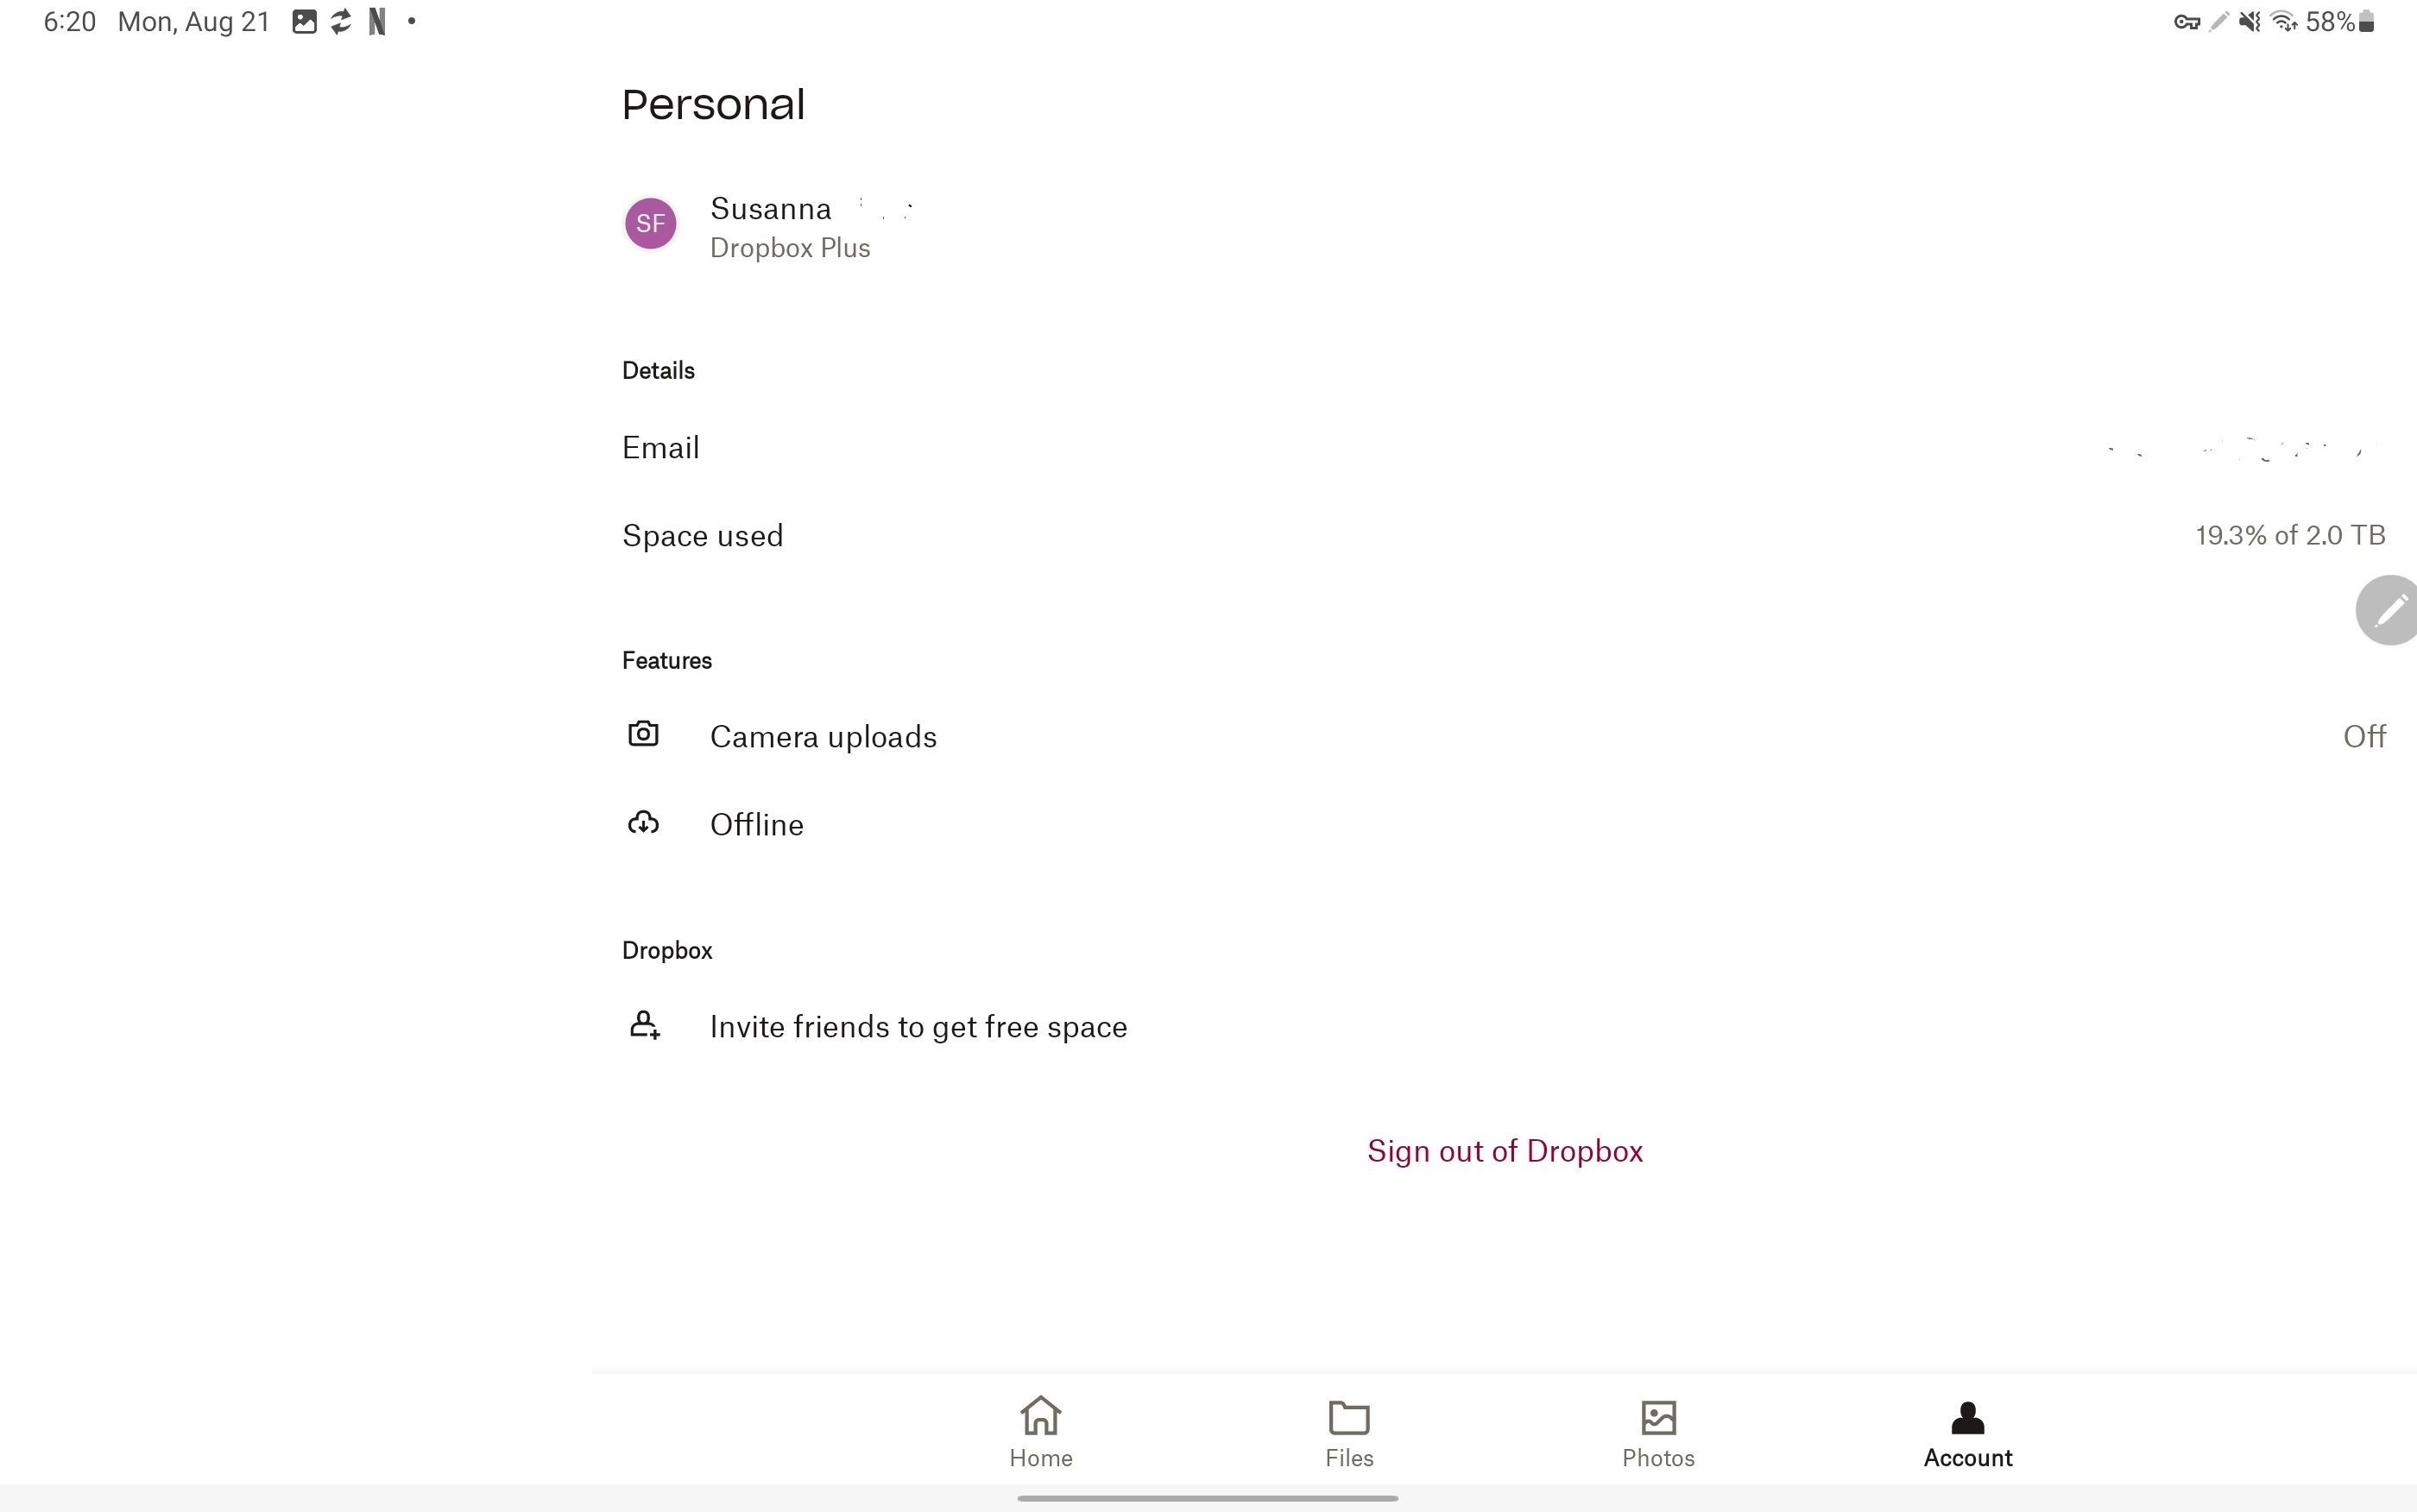Tap the stylus pen status bar icon
2417x1512 pixels.
(2219, 22)
